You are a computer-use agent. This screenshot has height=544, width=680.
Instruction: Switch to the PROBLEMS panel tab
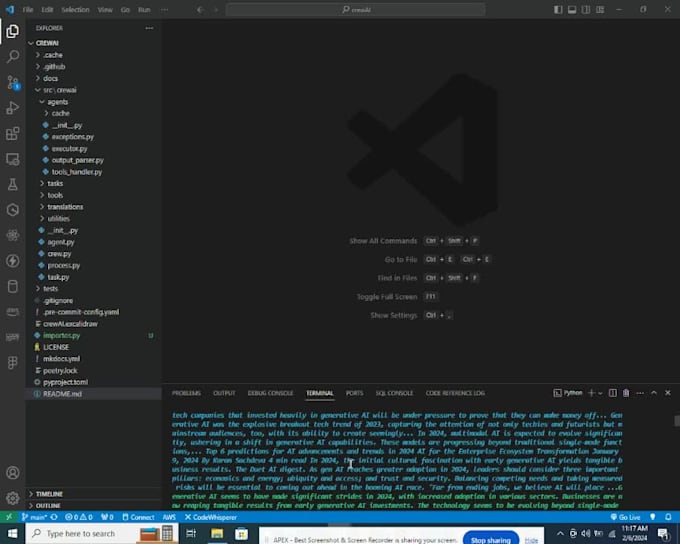tap(186, 393)
